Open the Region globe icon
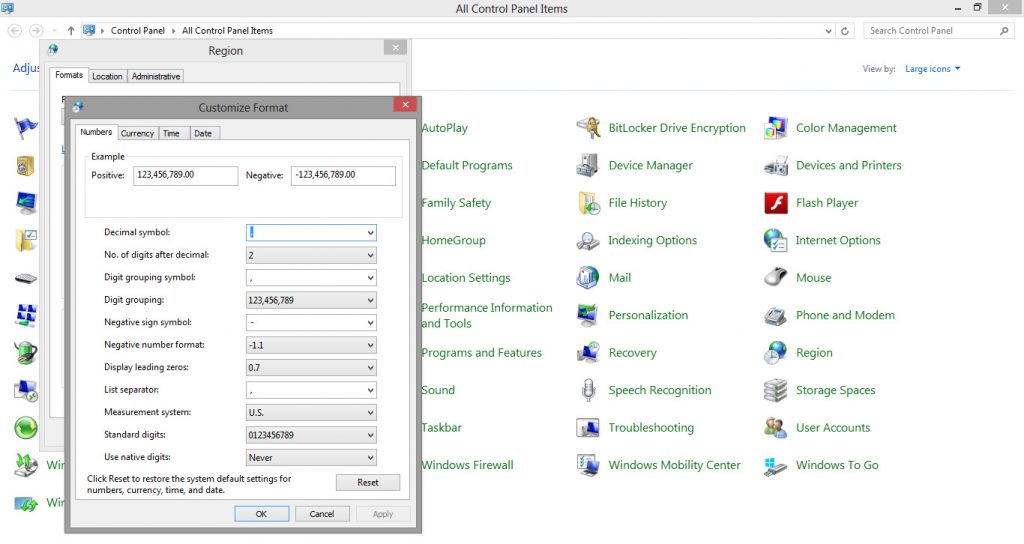This screenshot has width=1024, height=544. click(776, 353)
